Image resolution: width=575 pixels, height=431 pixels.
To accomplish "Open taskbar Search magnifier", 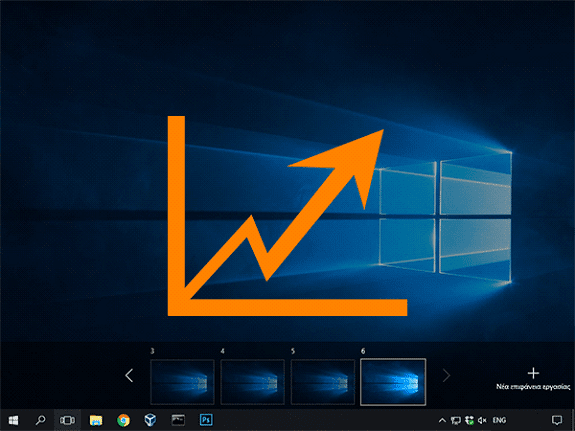I will pyautogui.click(x=40, y=420).
